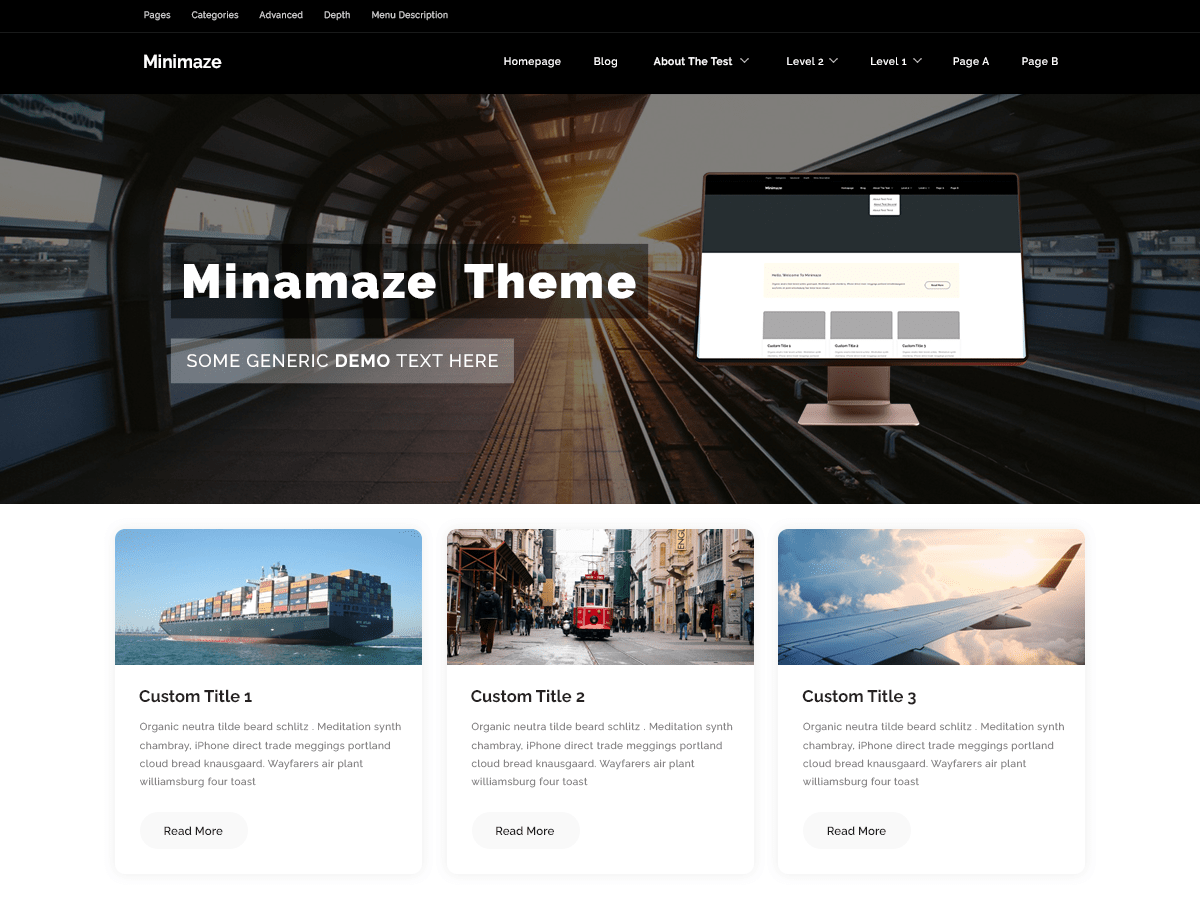Open Page B from the navigation
Image resolution: width=1200 pixels, height=900 pixels.
click(1040, 61)
